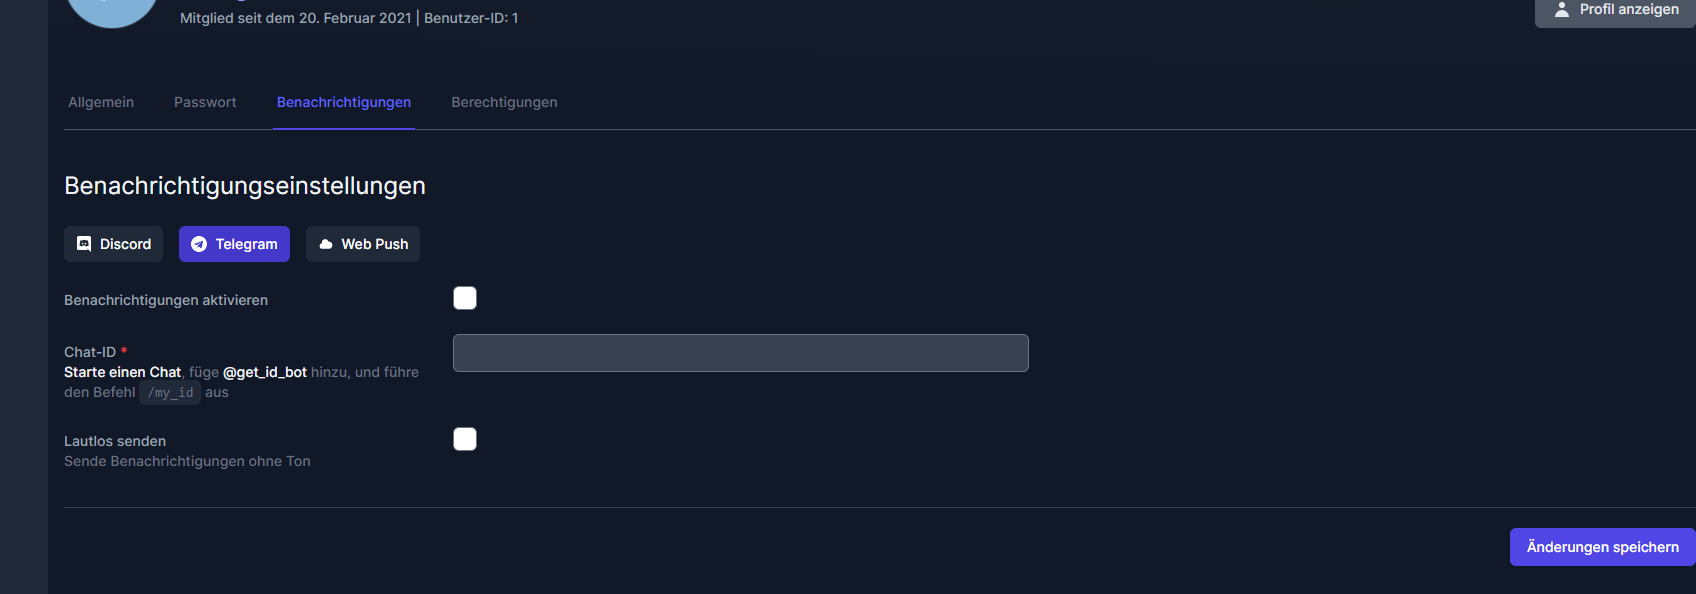
Task: Switch to the Allgemein tab
Action: pos(101,102)
